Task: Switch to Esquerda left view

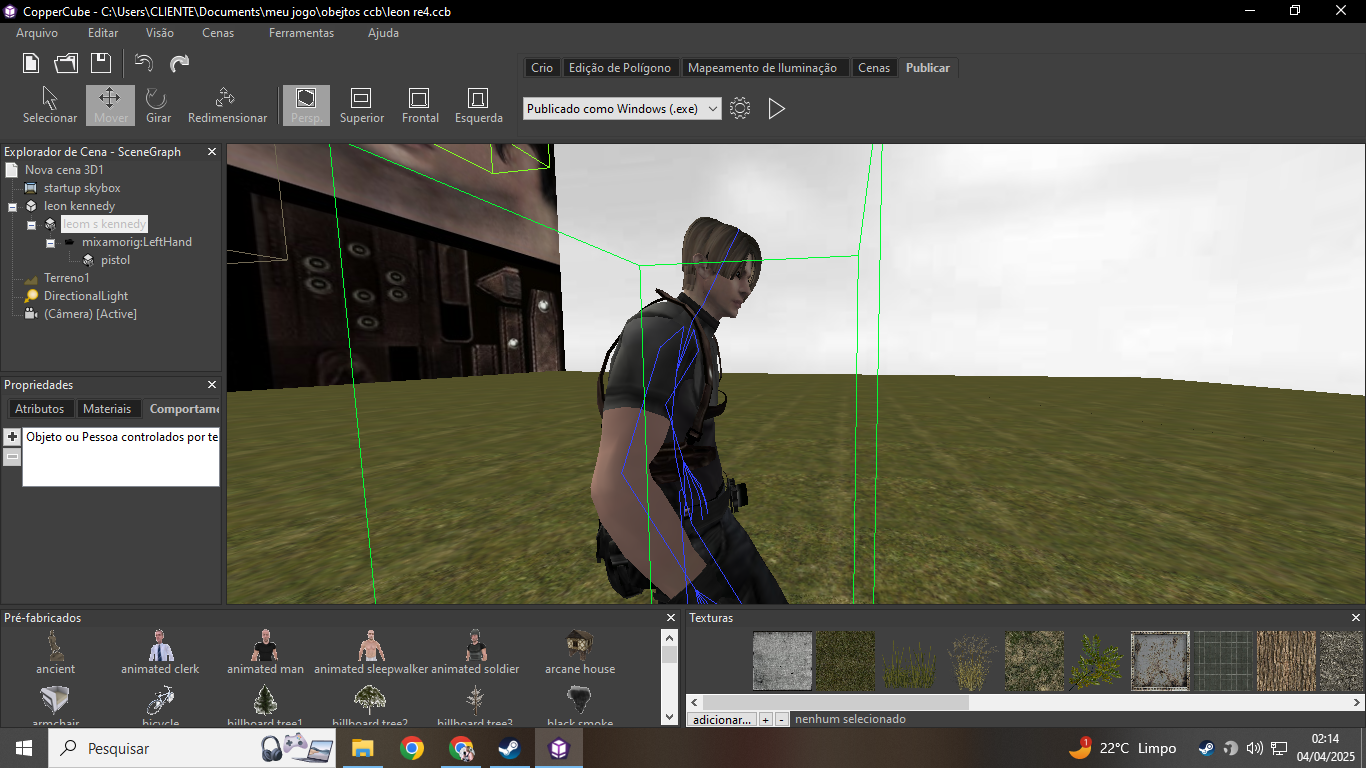Action: pos(478,105)
